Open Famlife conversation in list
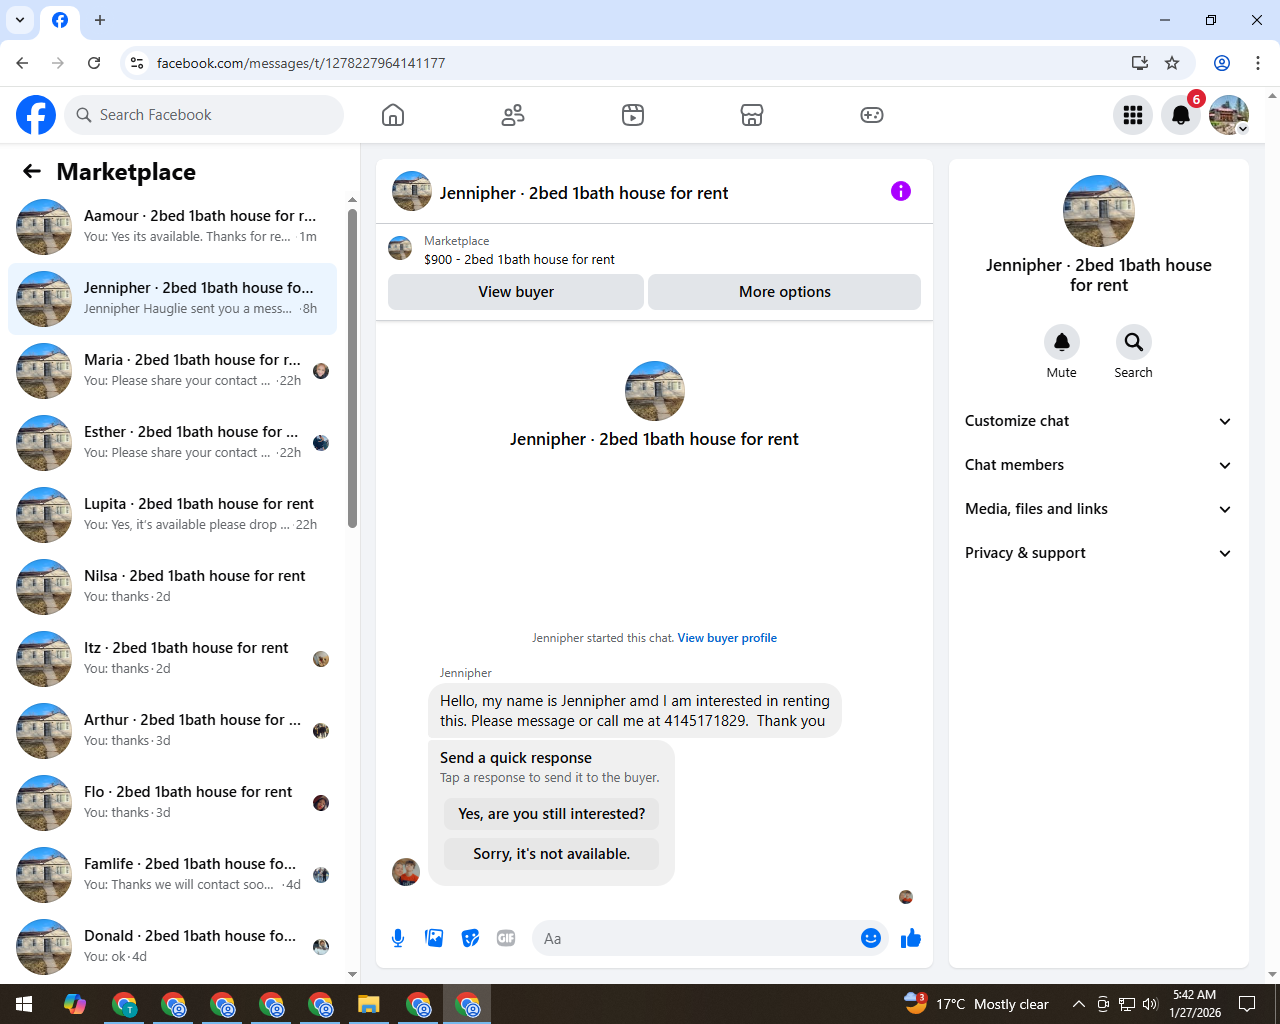The width and height of the screenshot is (1280, 1024). pos(172,874)
